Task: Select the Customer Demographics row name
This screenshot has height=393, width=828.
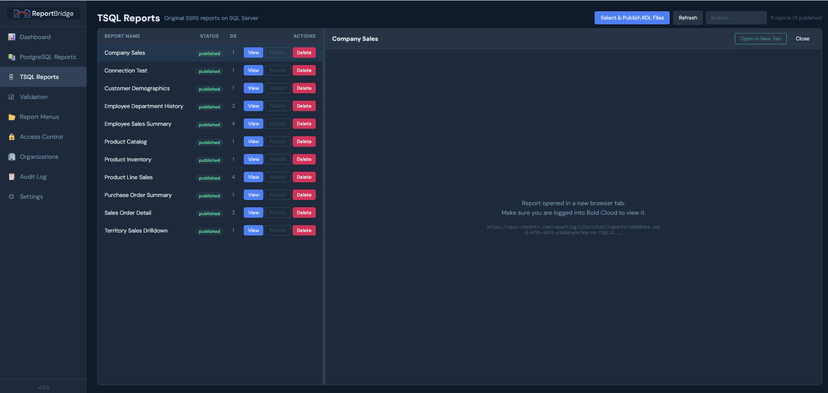Action: (x=137, y=88)
